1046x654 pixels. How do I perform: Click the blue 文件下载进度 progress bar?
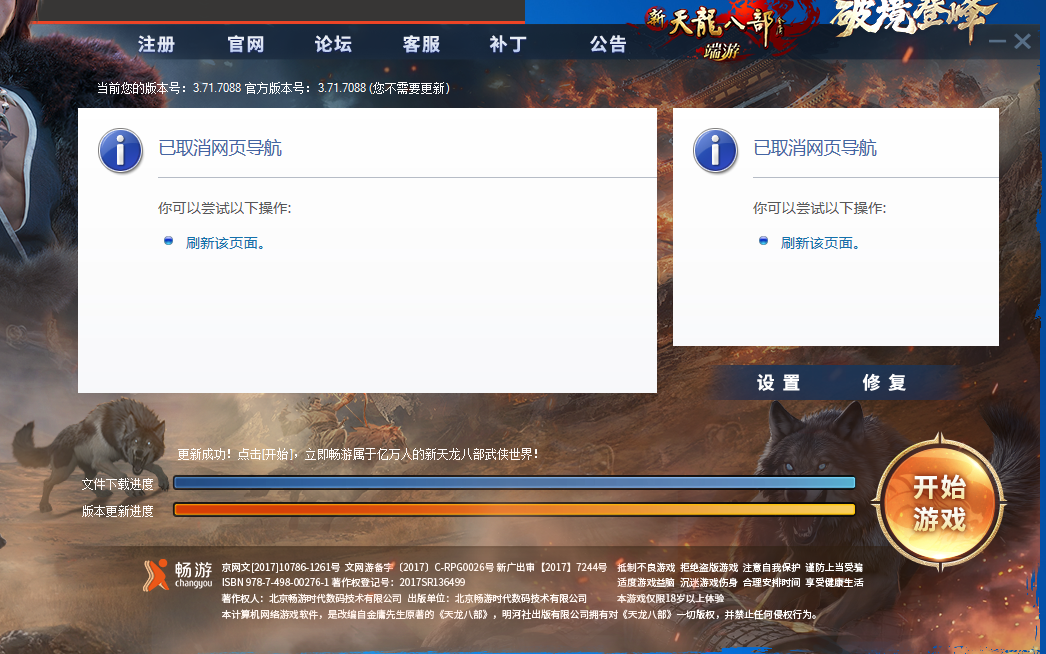[x=514, y=483]
